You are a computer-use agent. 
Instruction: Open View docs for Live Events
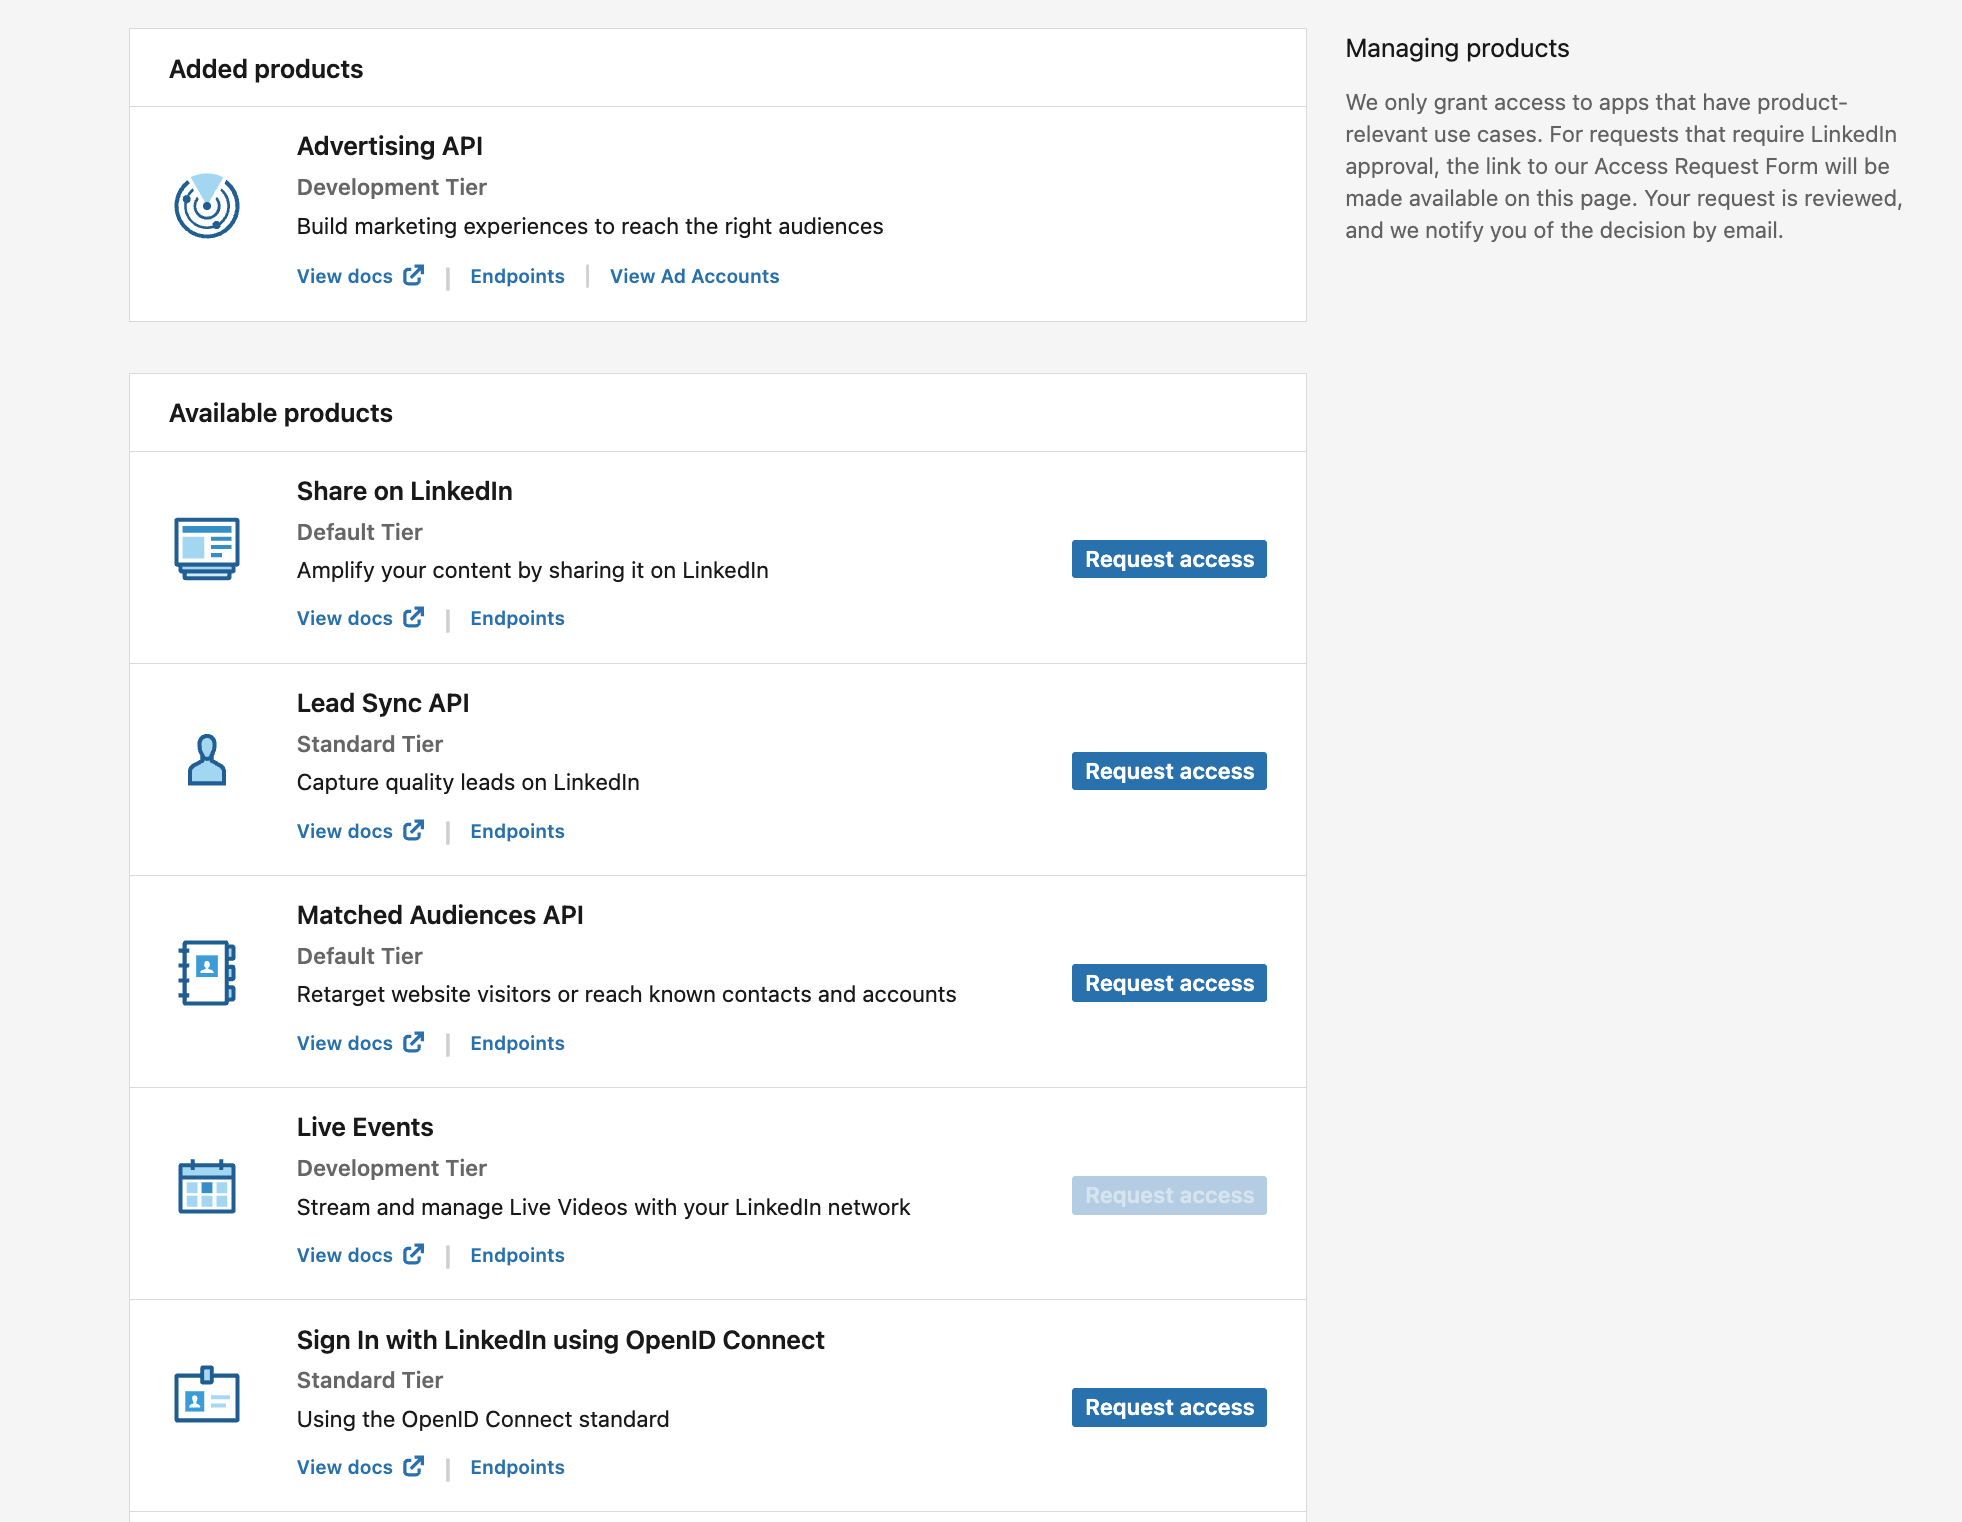pyautogui.click(x=360, y=1255)
